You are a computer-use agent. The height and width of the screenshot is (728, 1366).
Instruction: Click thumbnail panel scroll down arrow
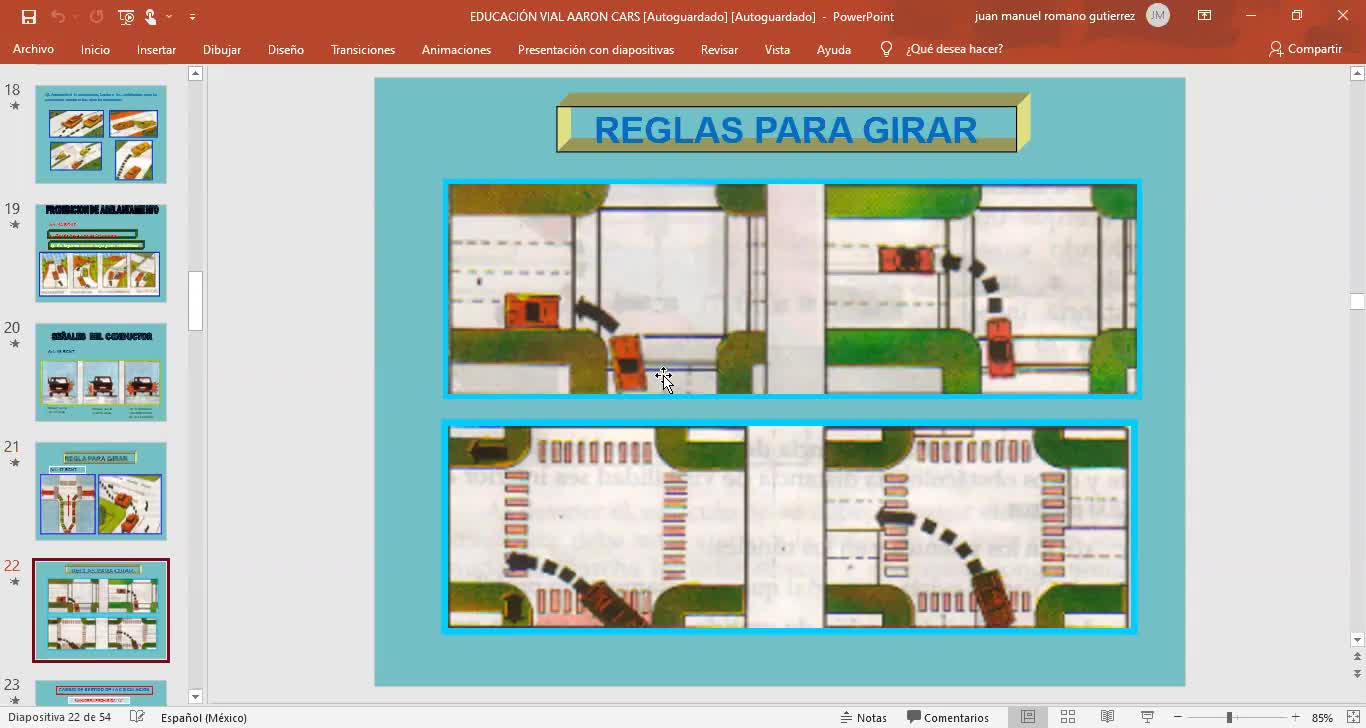point(196,697)
